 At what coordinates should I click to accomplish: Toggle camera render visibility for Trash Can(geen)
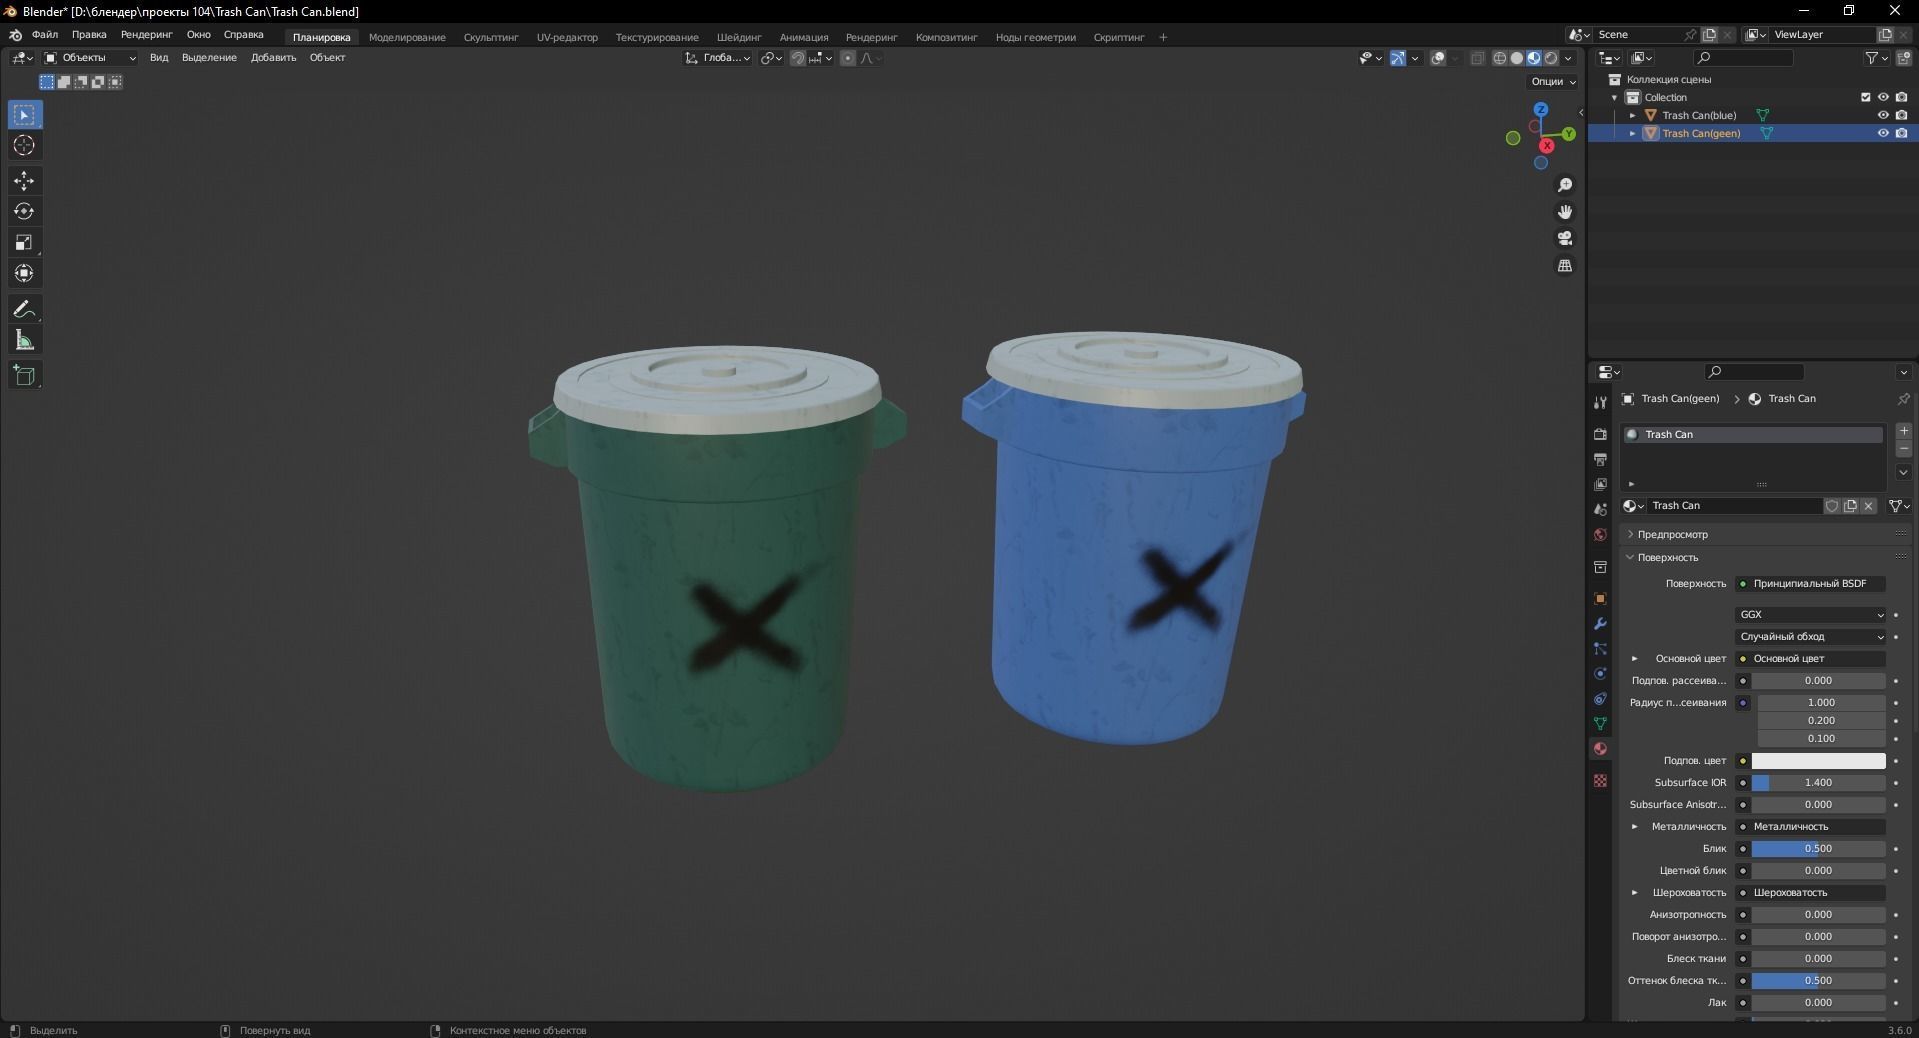click(1903, 133)
